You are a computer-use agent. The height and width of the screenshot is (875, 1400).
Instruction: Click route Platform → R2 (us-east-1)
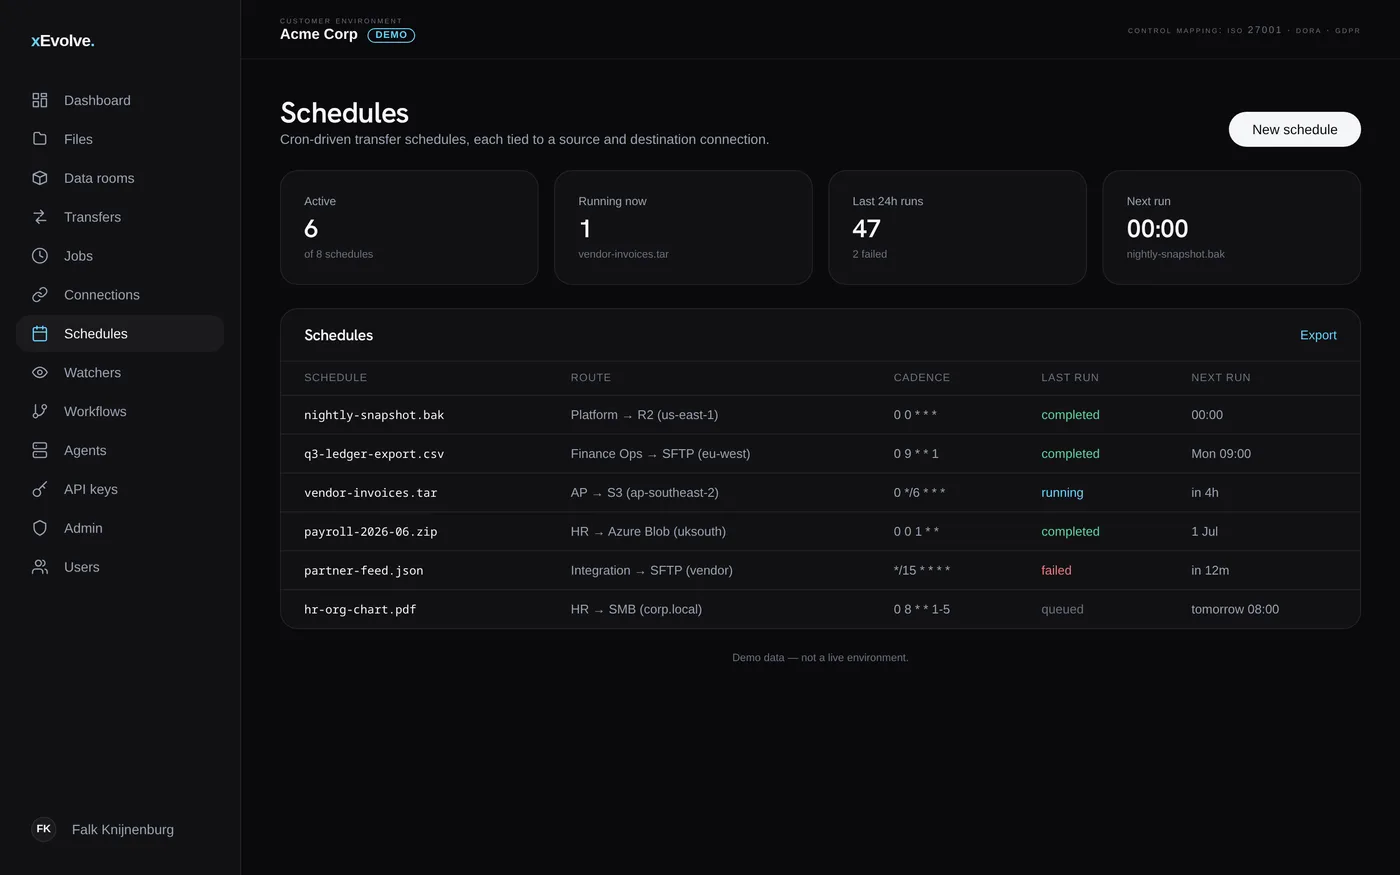pyautogui.click(x=644, y=415)
